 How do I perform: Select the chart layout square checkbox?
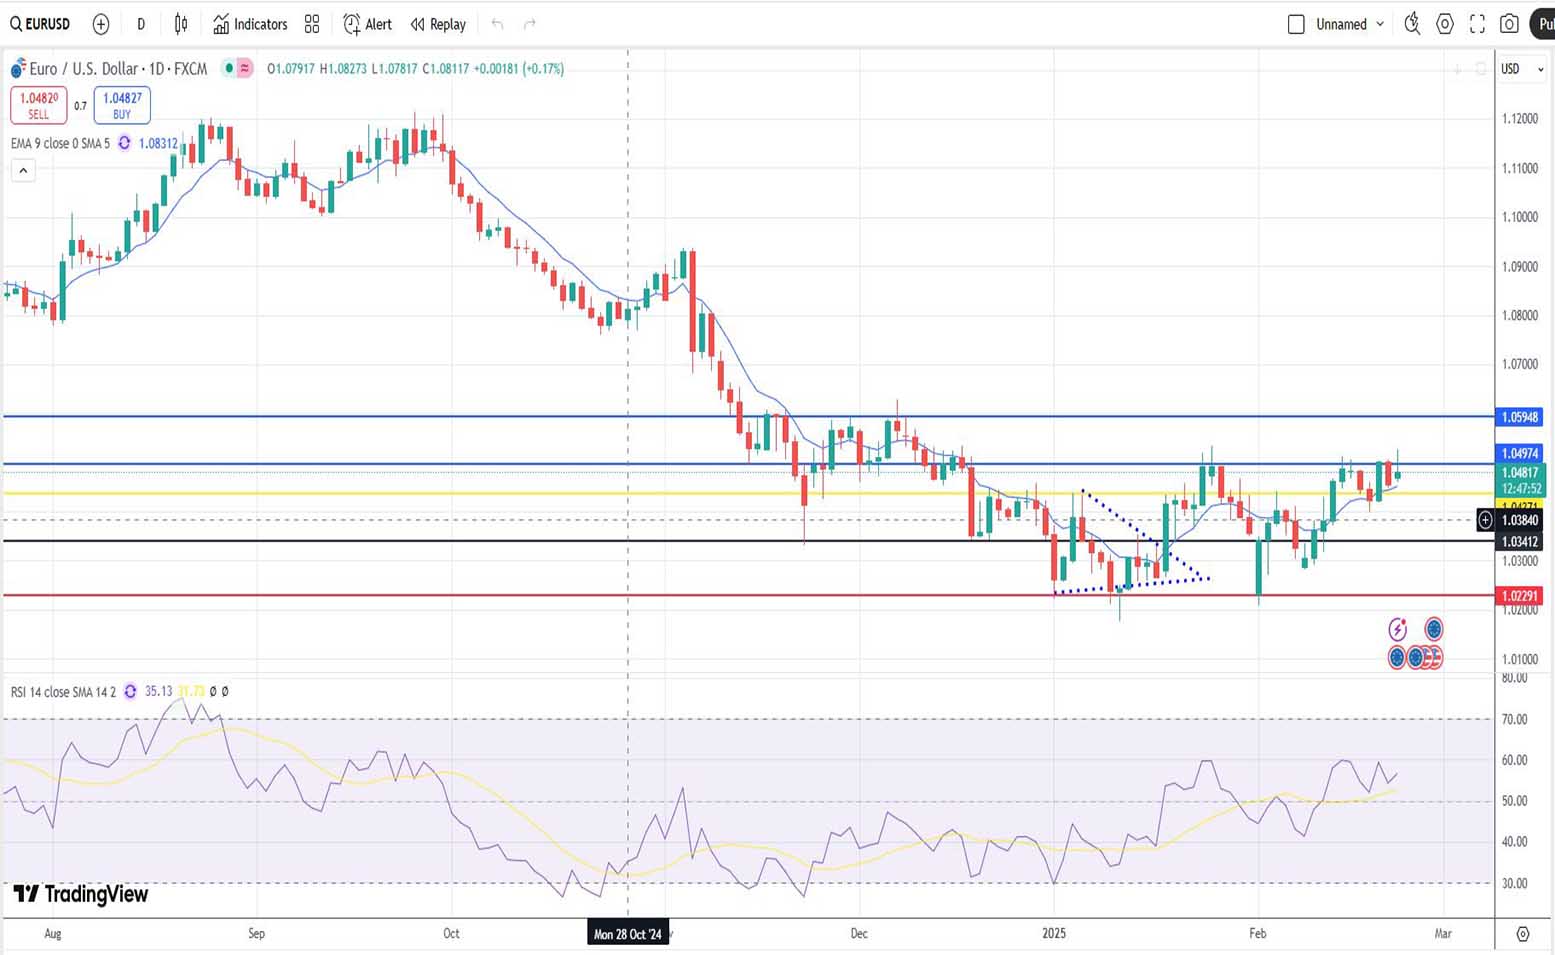point(1296,24)
